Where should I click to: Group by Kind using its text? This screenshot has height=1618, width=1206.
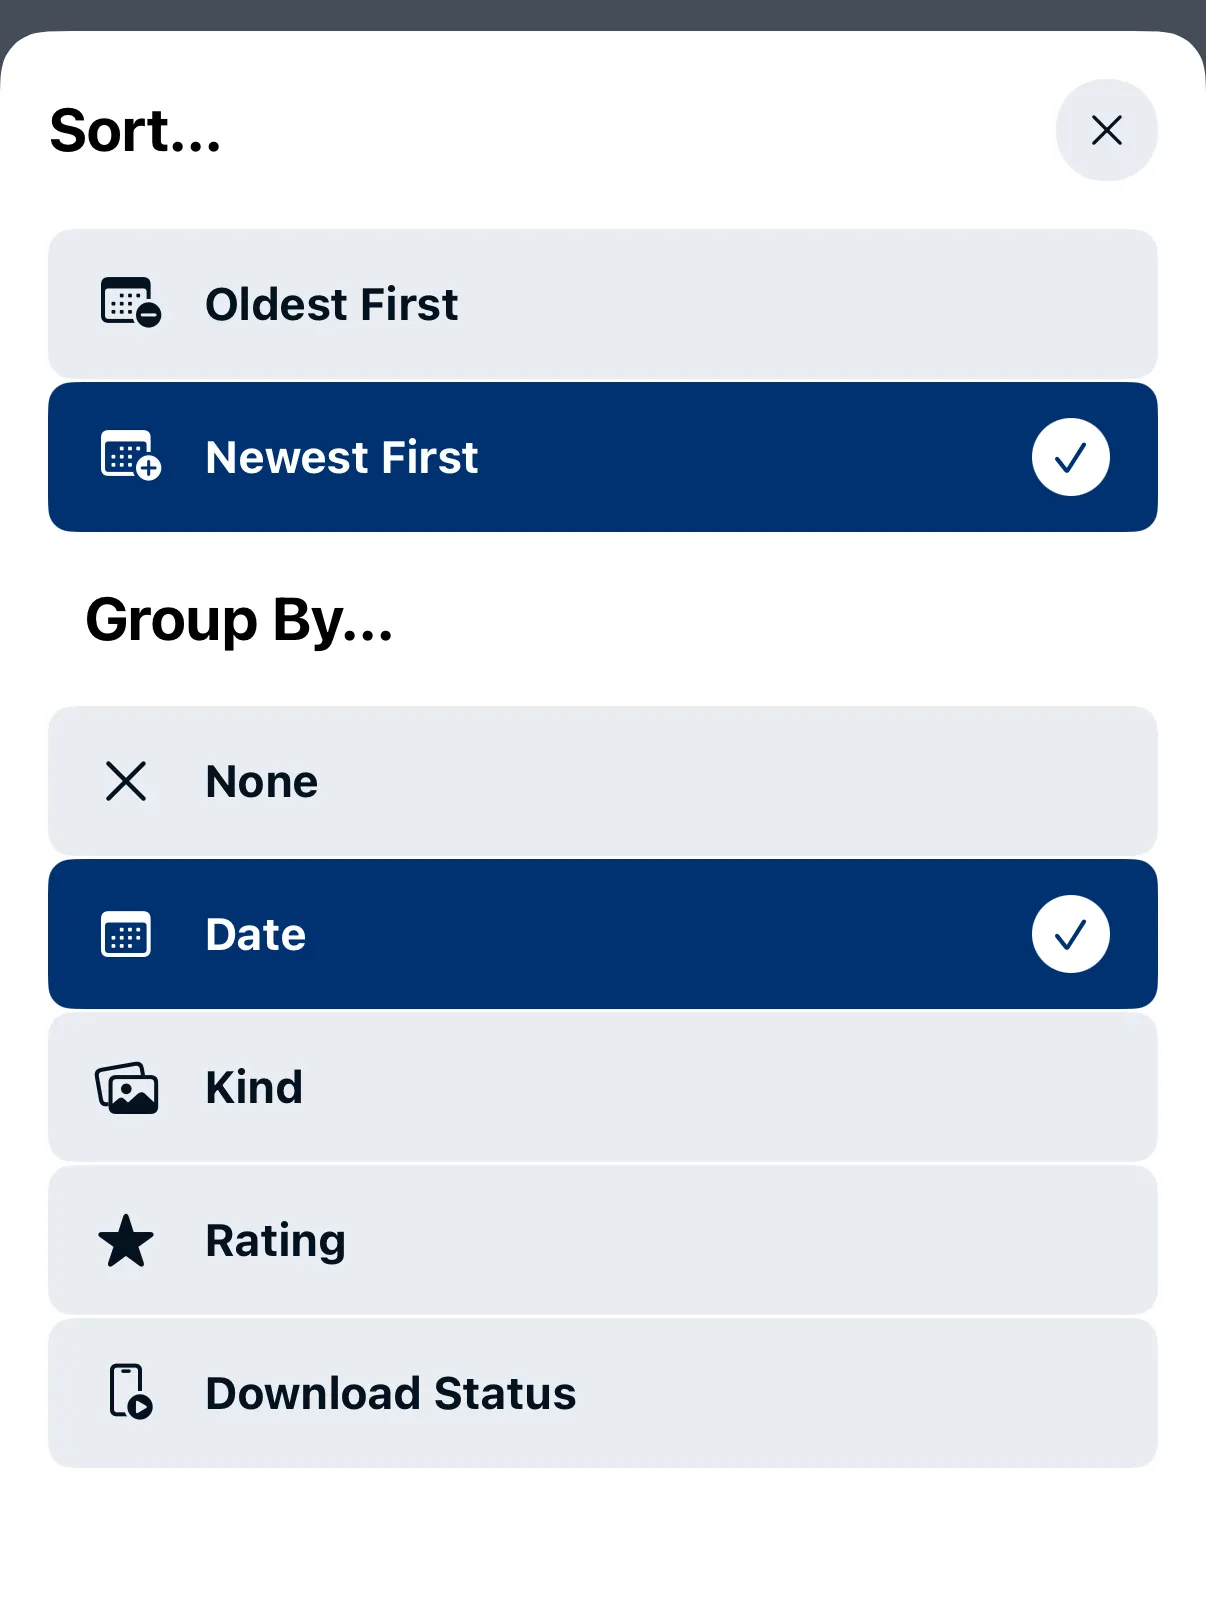(254, 1088)
